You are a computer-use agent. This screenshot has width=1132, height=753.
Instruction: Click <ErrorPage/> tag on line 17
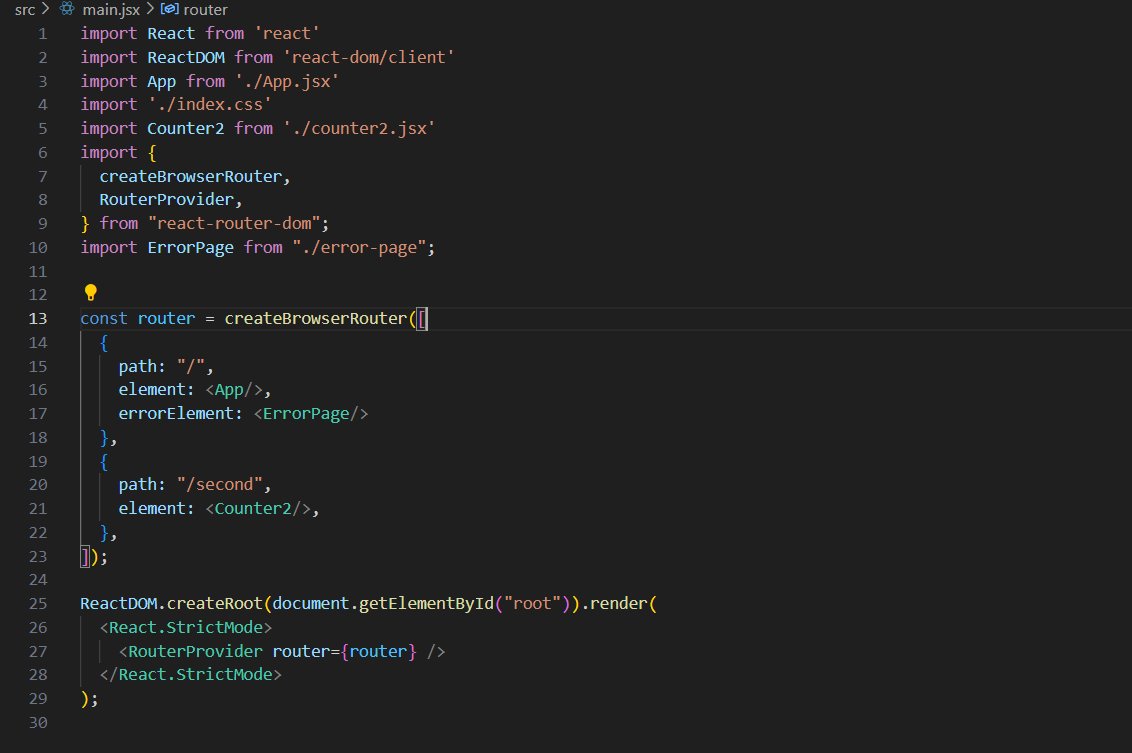point(310,414)
